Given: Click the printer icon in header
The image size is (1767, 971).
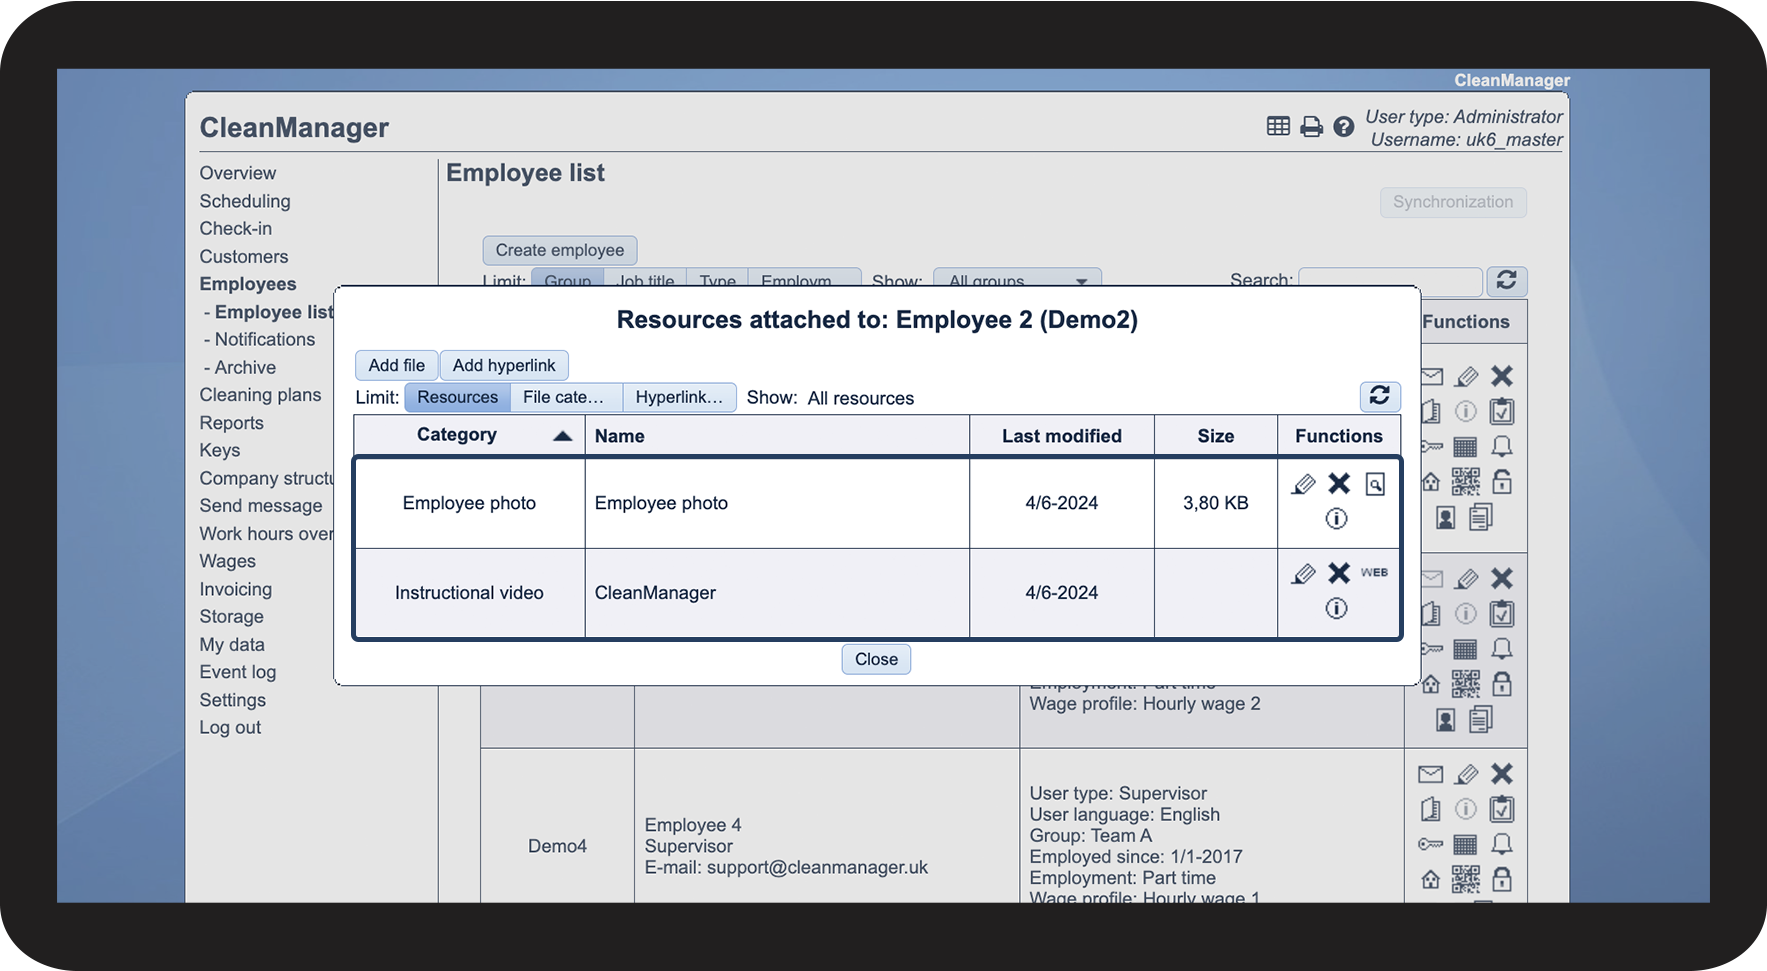Looking at the screenshot, I should click(x=1311, y=127).
